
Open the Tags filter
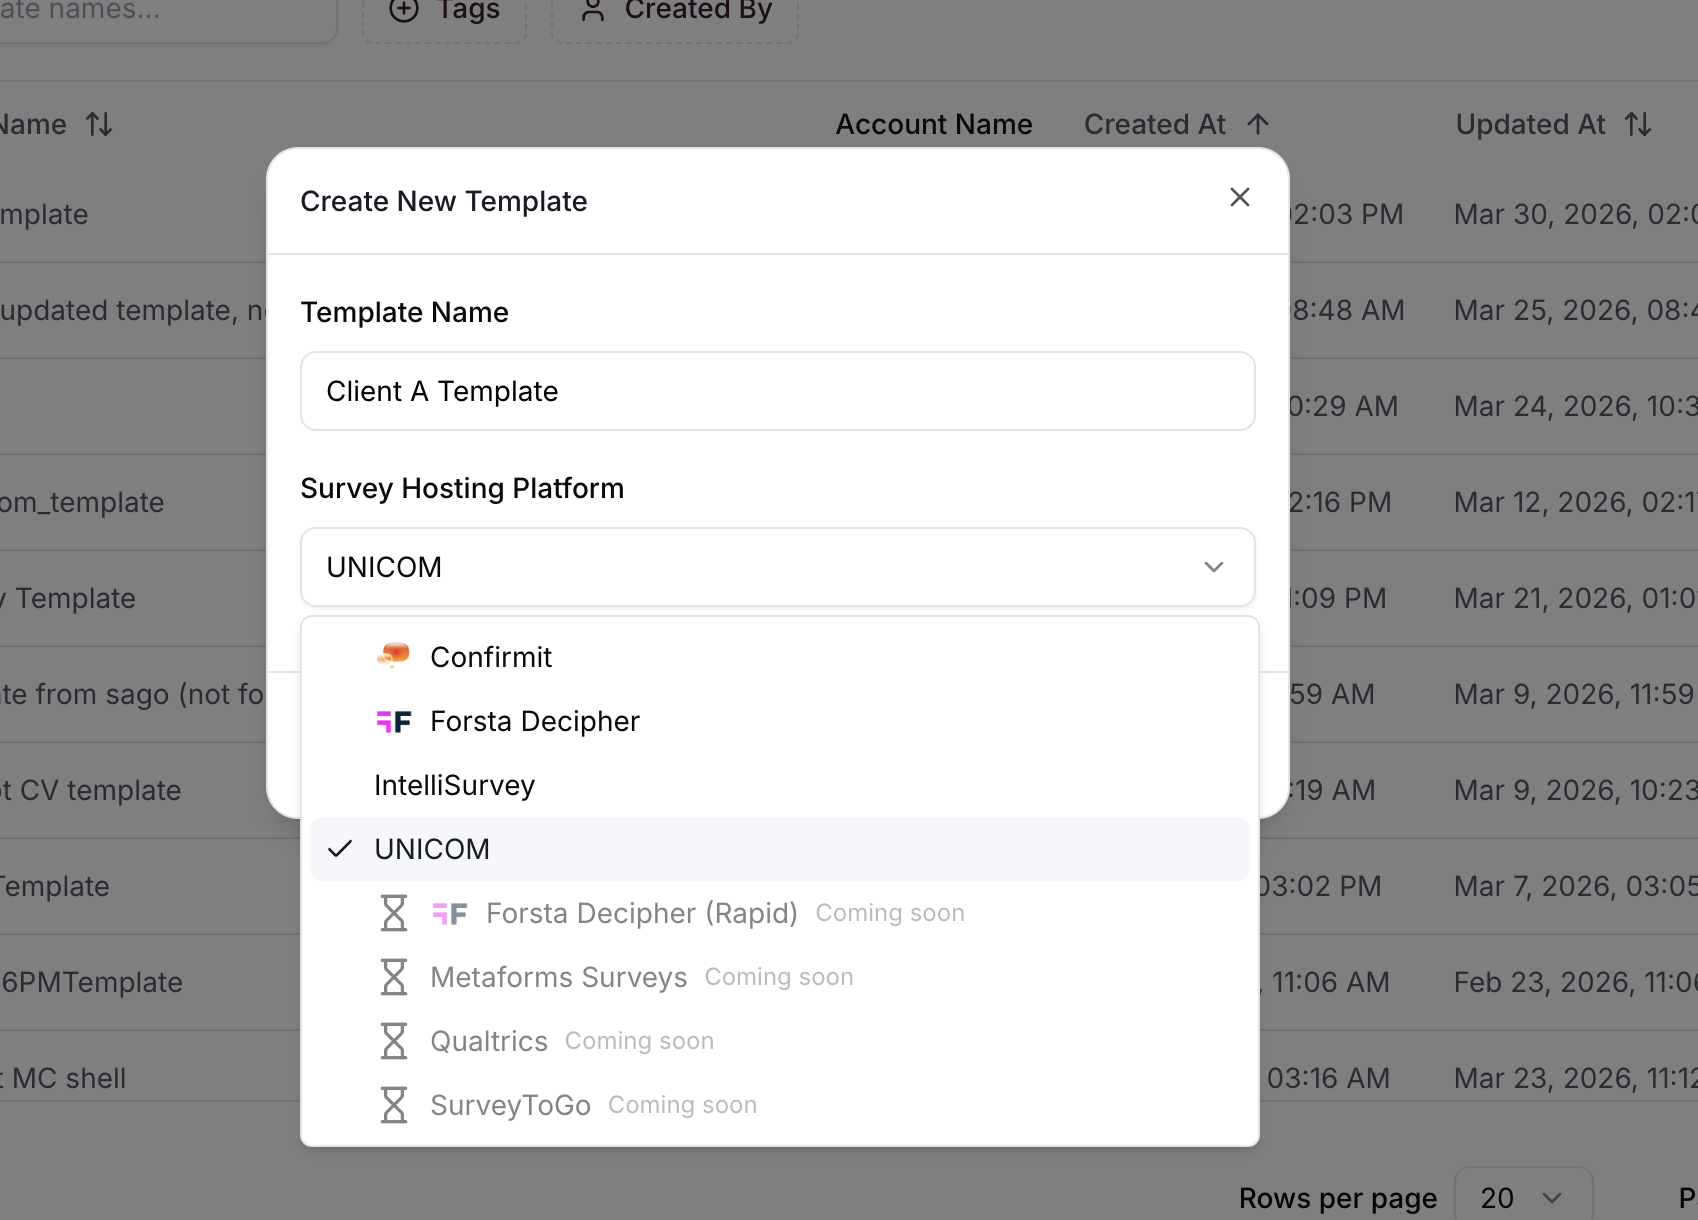click(x=444, y=12)
